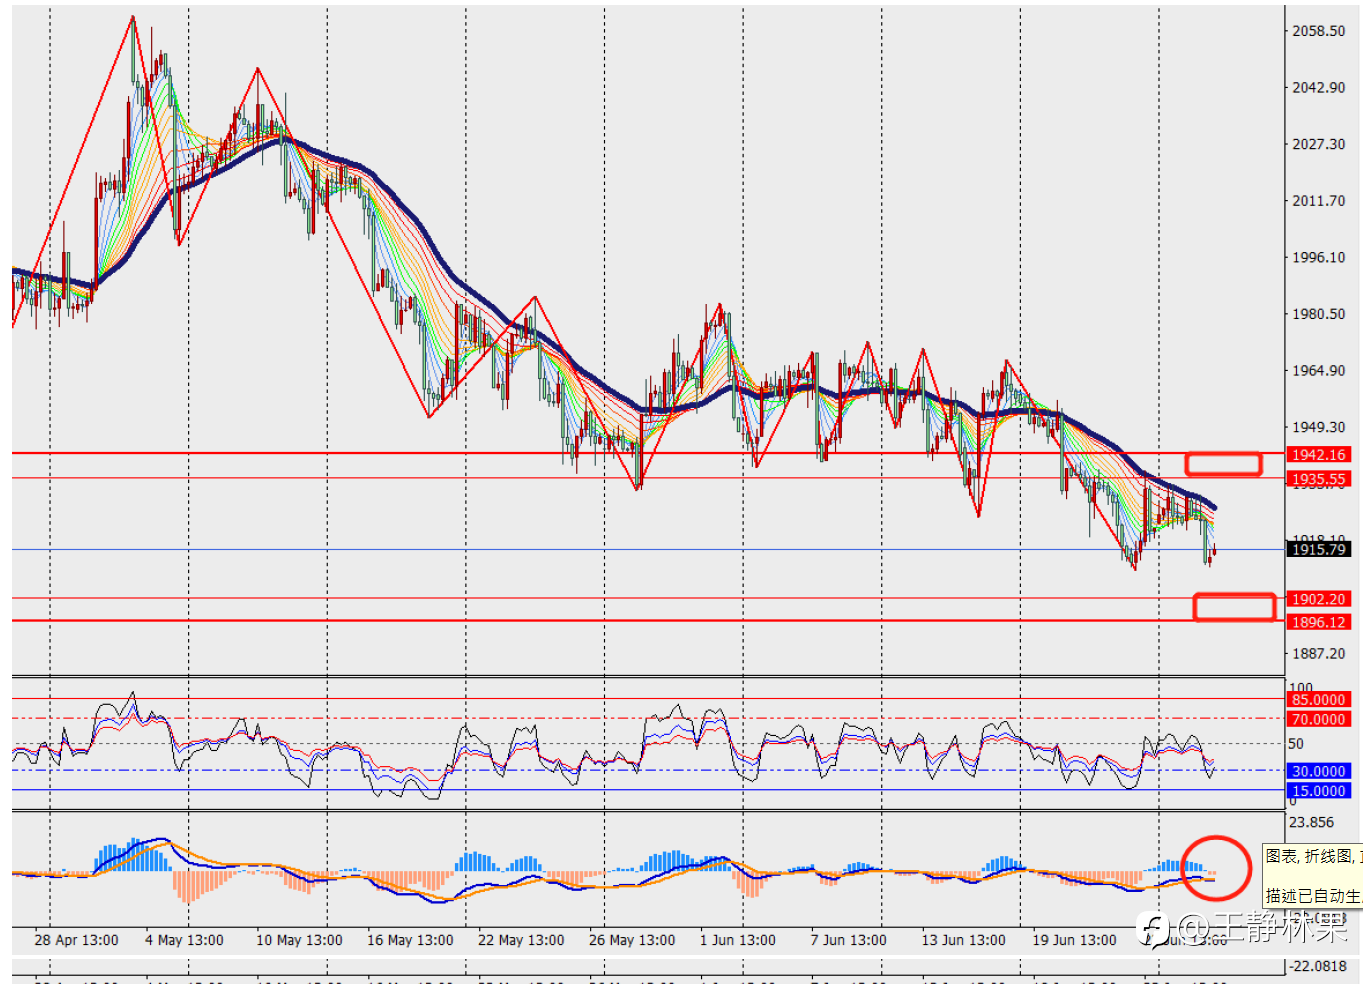Screen dimensions: 1363x984
Task: Click the 2058.50 price axis value
Action: (x=1319, y=31)
